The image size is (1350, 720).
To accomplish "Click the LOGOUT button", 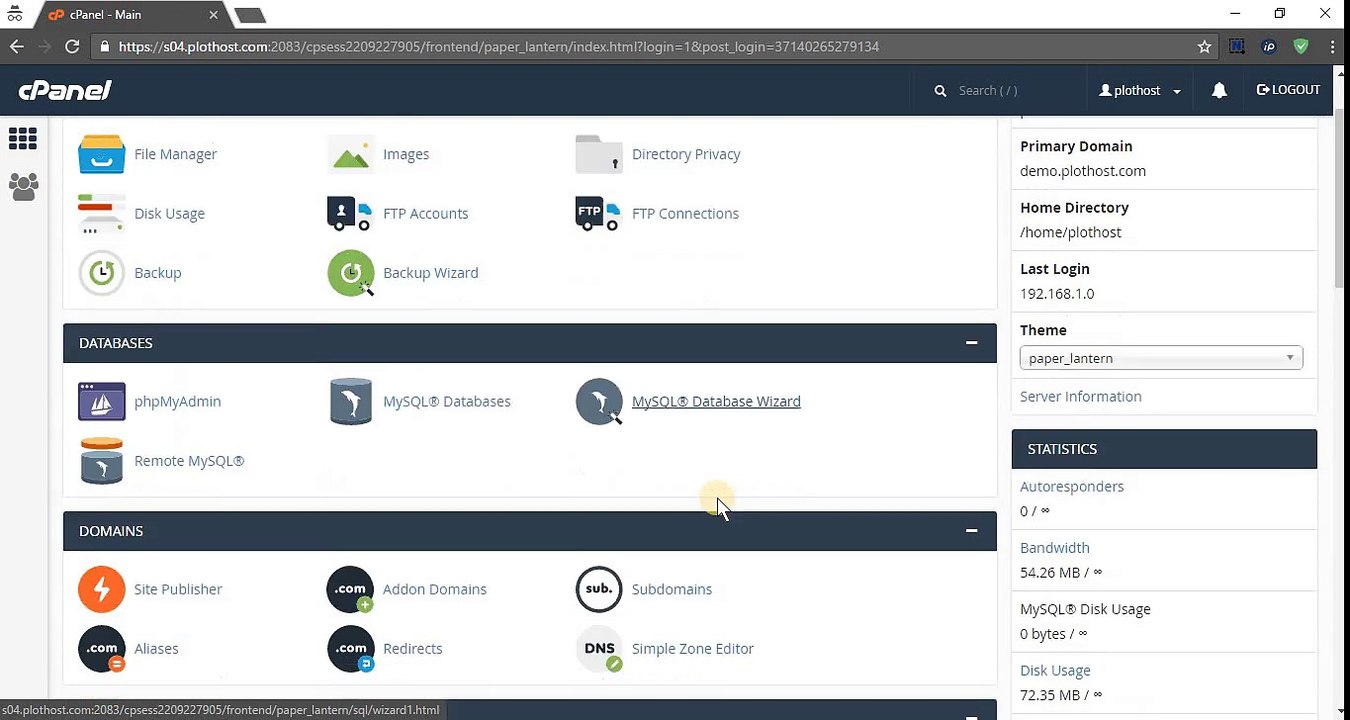I will (x=1288, y=90).
